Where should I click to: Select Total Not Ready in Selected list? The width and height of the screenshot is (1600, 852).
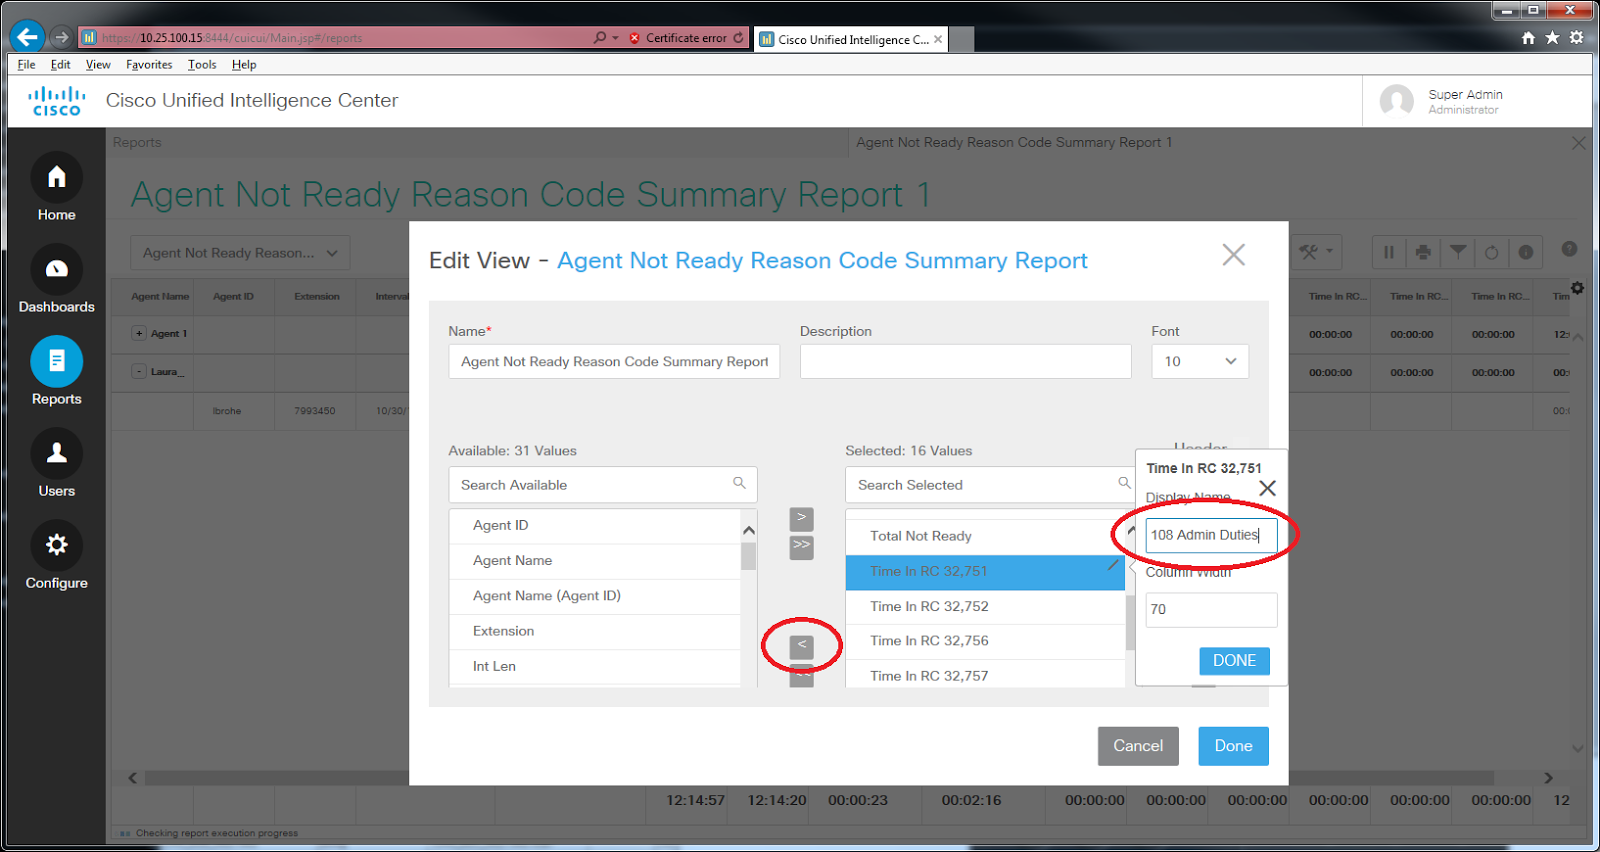coord(985,536)
